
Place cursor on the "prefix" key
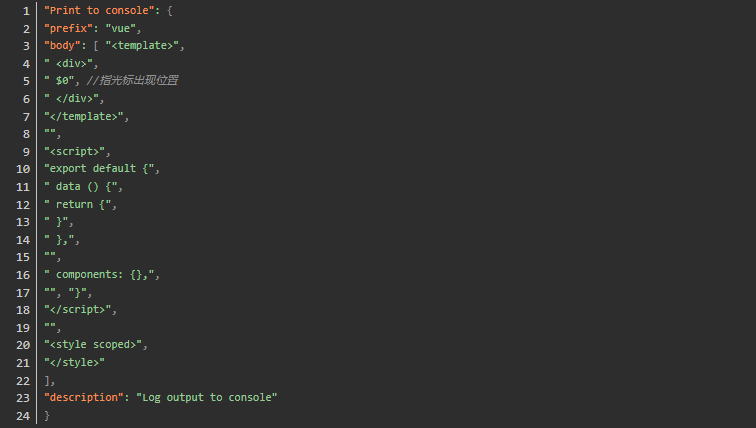point(68,28)
